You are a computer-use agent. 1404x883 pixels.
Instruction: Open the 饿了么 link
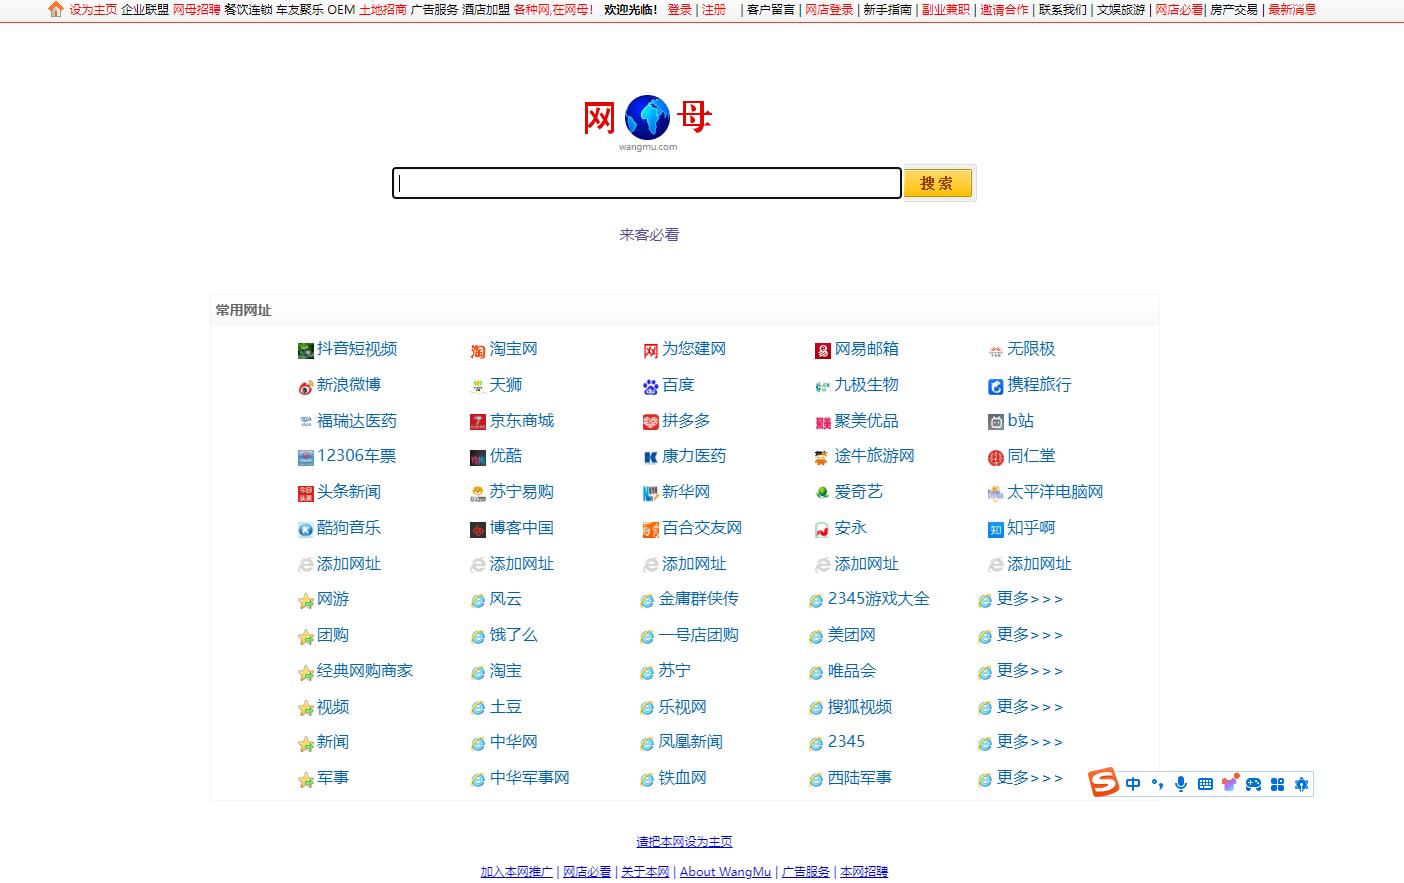tap(514, 635)
